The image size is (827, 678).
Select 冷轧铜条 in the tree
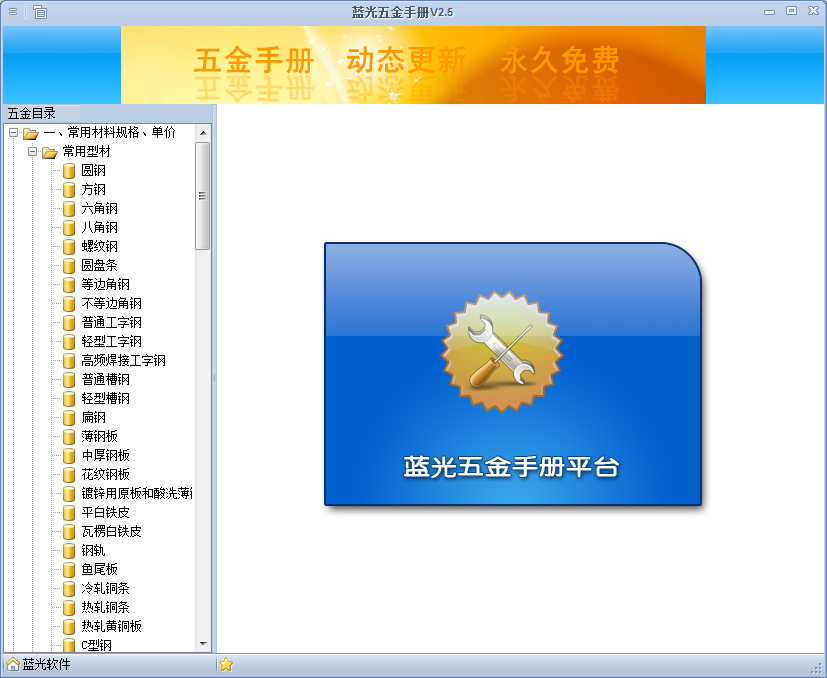pyautogui.click(x=105, y=588)
